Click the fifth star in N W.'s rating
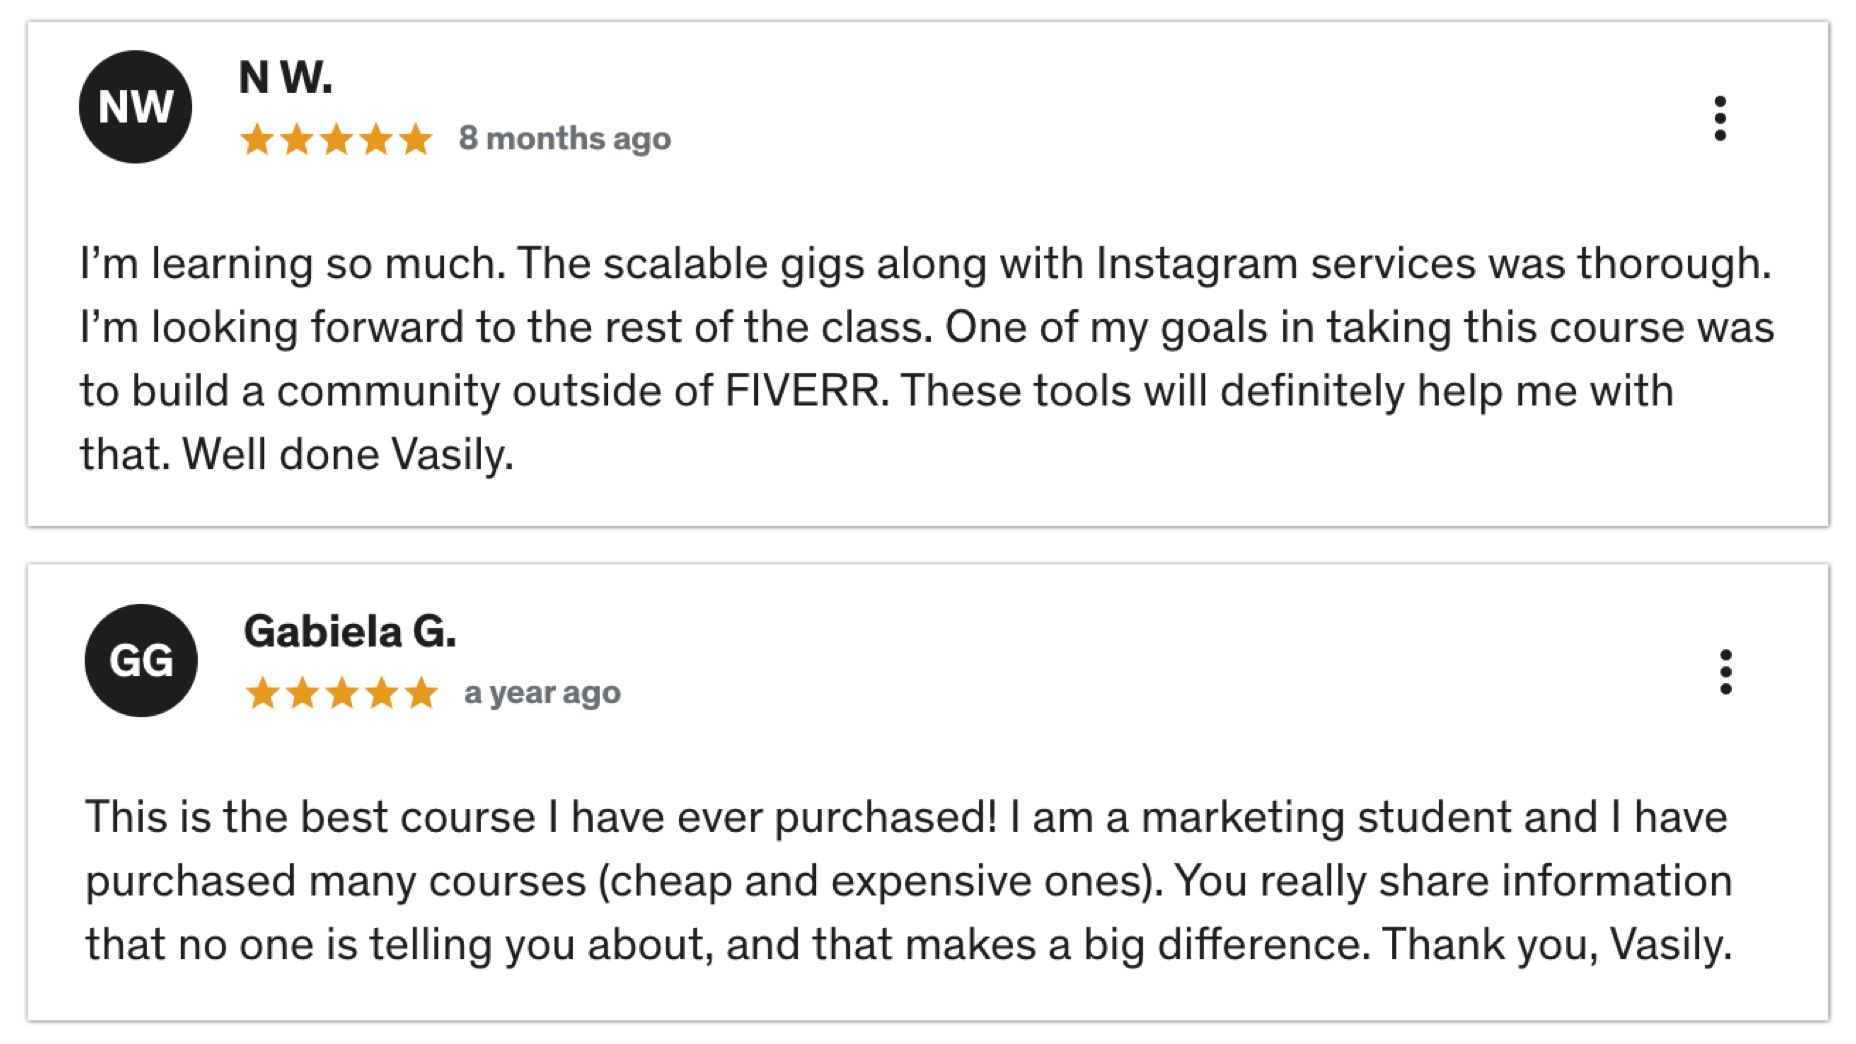Viewport: 1856px width, 1044px height. [x=415, y=139]
